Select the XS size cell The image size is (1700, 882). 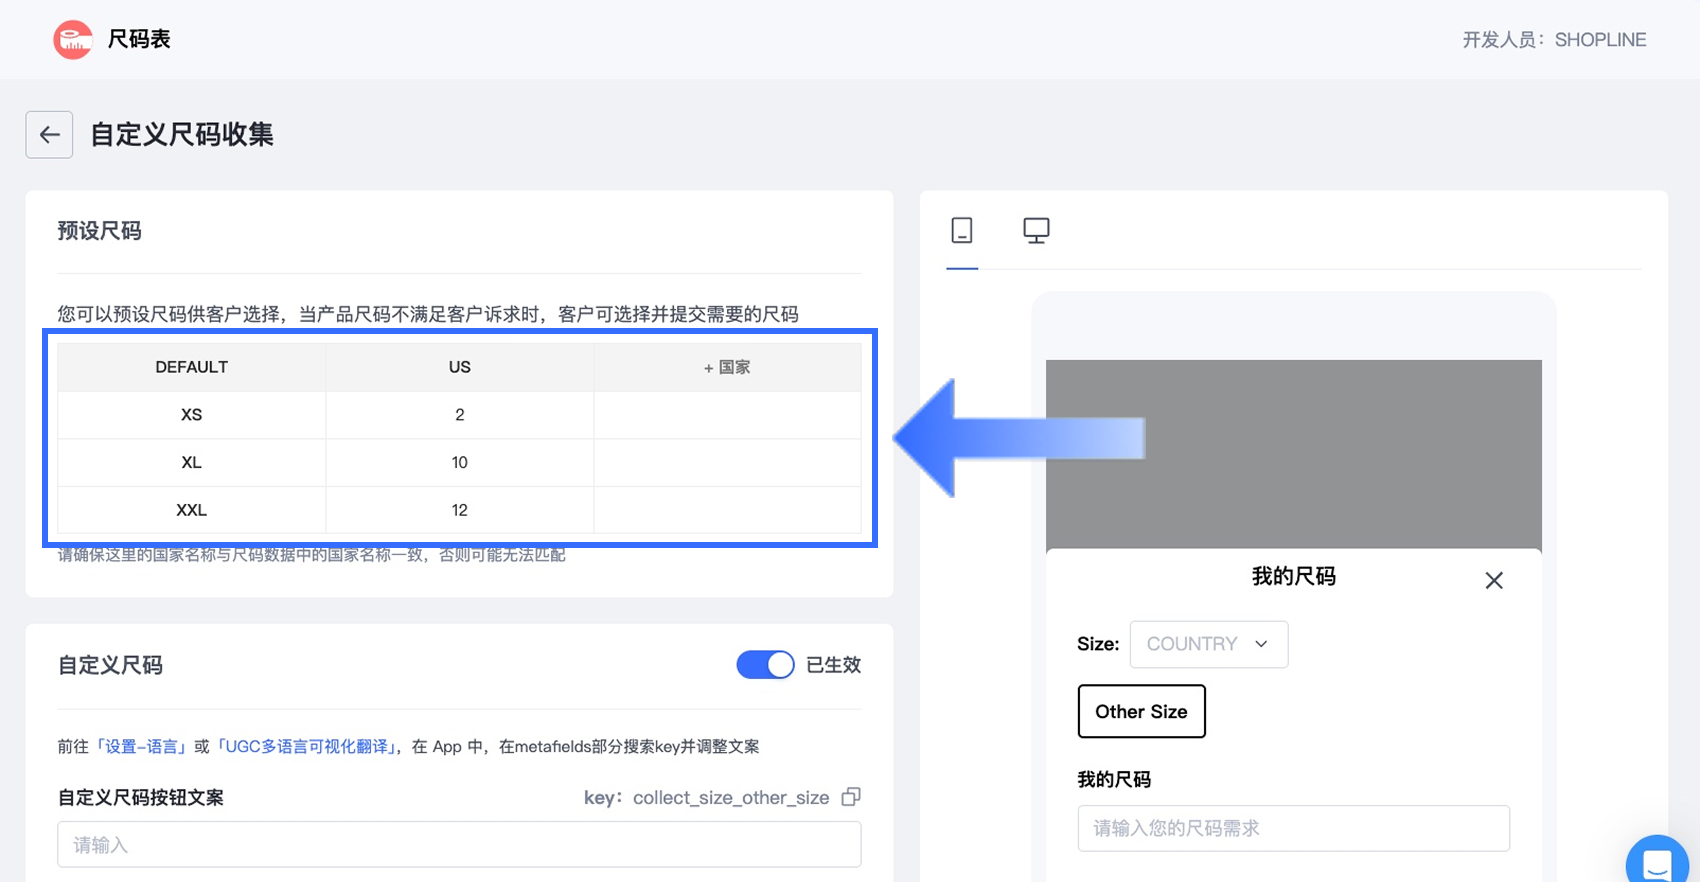(x=192, y=415)
